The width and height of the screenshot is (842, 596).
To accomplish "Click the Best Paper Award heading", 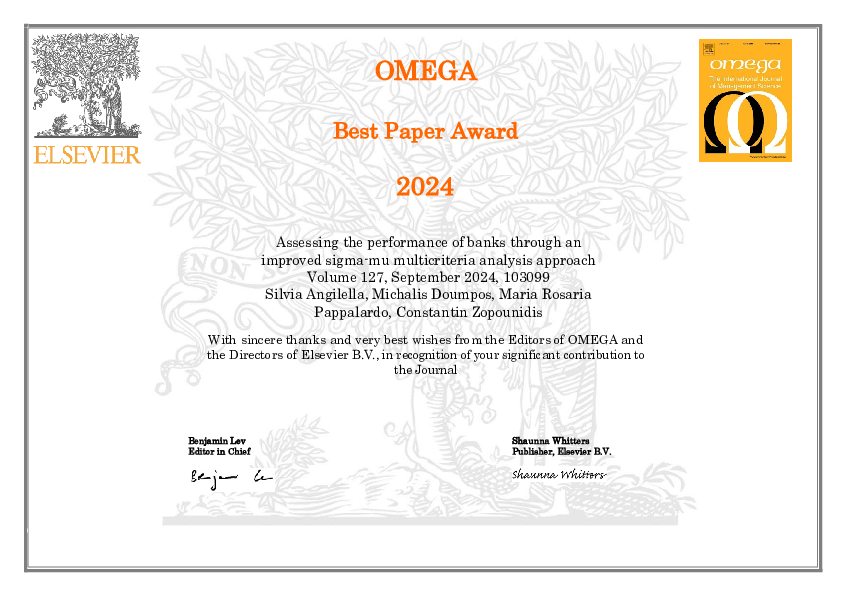I will pyautogui.click(x=425, y=131).
